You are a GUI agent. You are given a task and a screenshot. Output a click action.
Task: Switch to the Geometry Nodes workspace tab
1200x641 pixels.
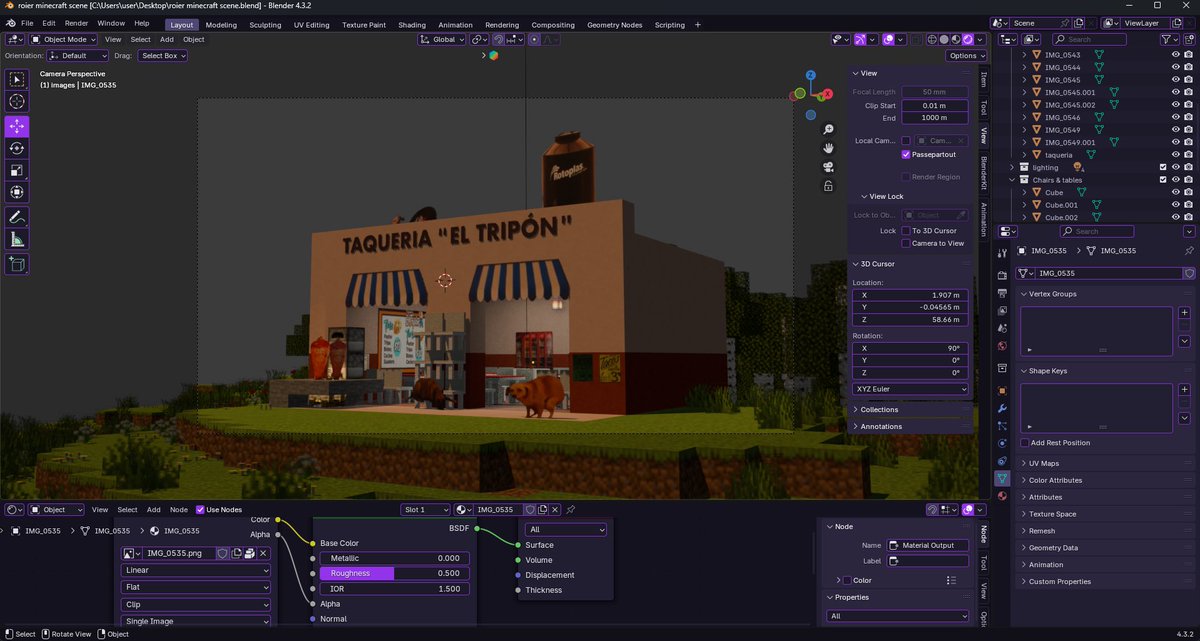(615, 25)
